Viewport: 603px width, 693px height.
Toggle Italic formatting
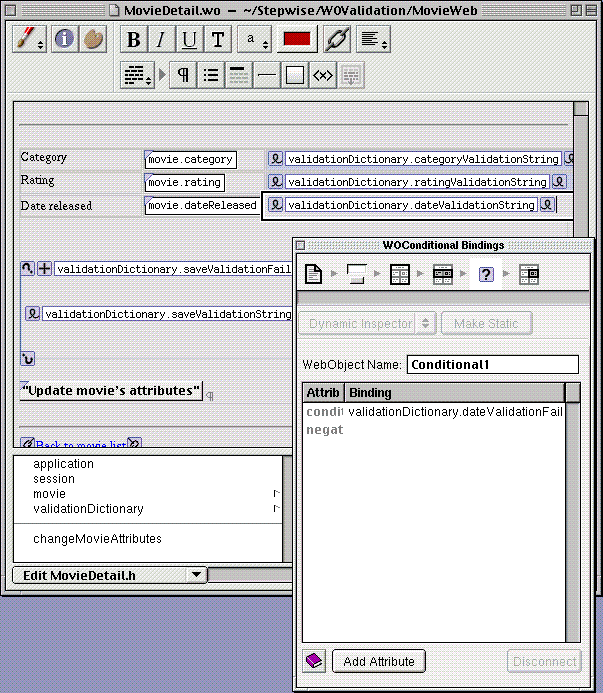coord(161,40)
